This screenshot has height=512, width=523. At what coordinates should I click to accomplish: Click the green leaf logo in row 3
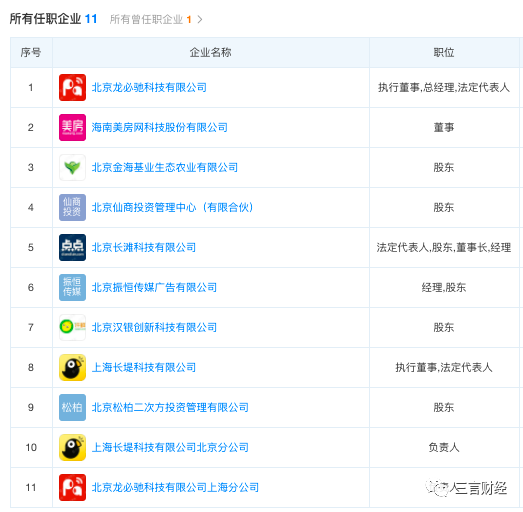[72, 167]
